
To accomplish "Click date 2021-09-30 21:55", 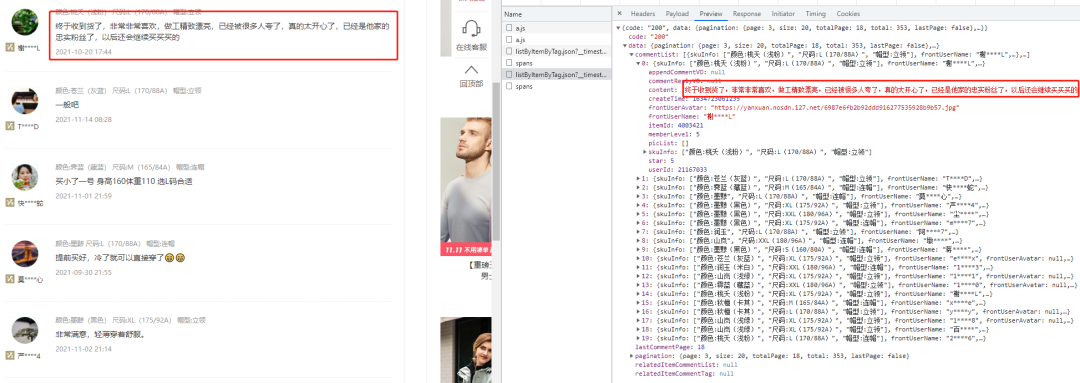I will [83, 272].
